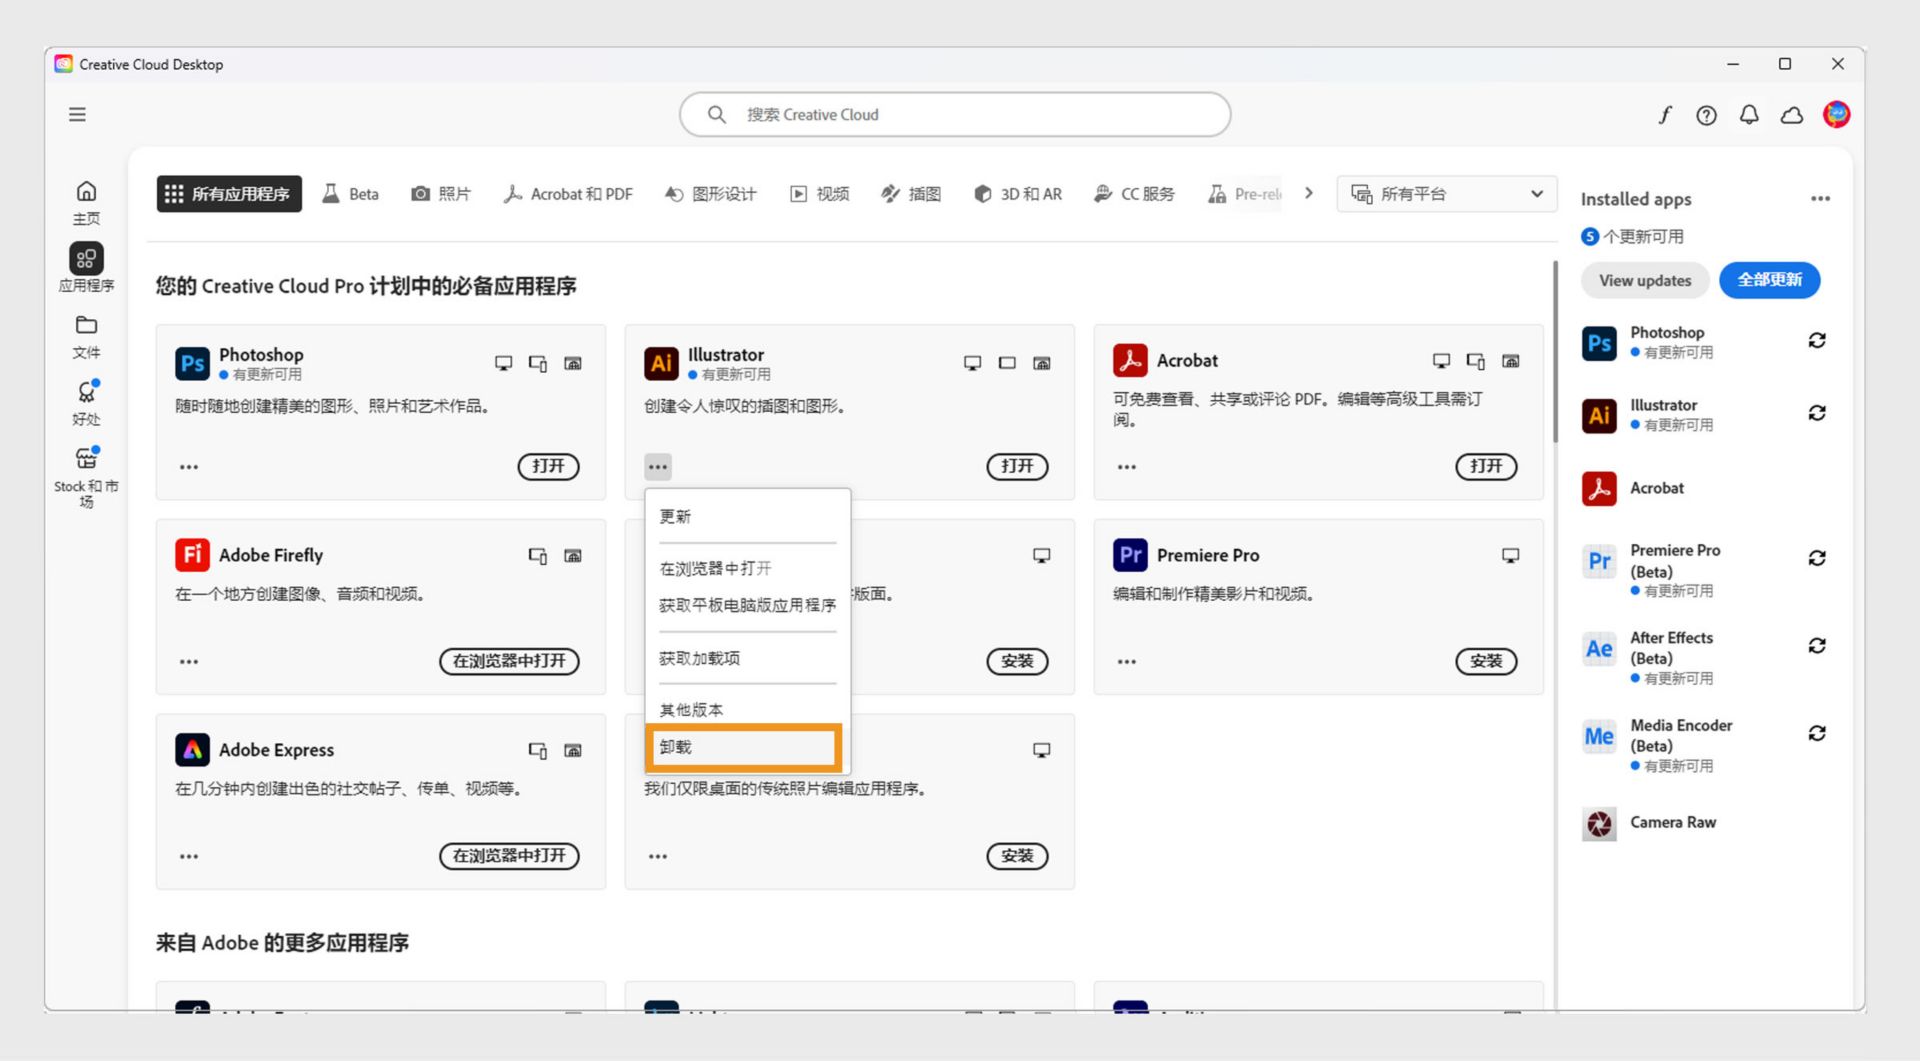Screen dimensions: 1920x1061
Task: Update Photoshop via its refresh icon
Action: [x=1817, y=341]
